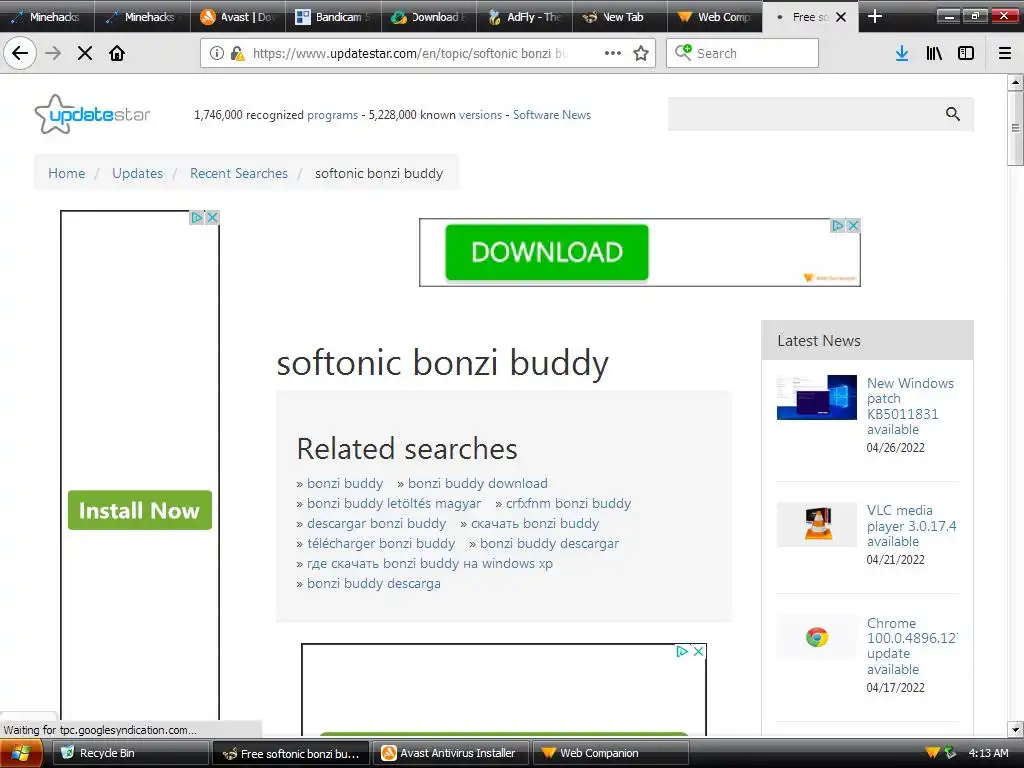Image resolution: width=1024 pixels, height=768 pixels.
Task: Go back to the previous page
Action: pyautogui.click(x=20, y=53)
